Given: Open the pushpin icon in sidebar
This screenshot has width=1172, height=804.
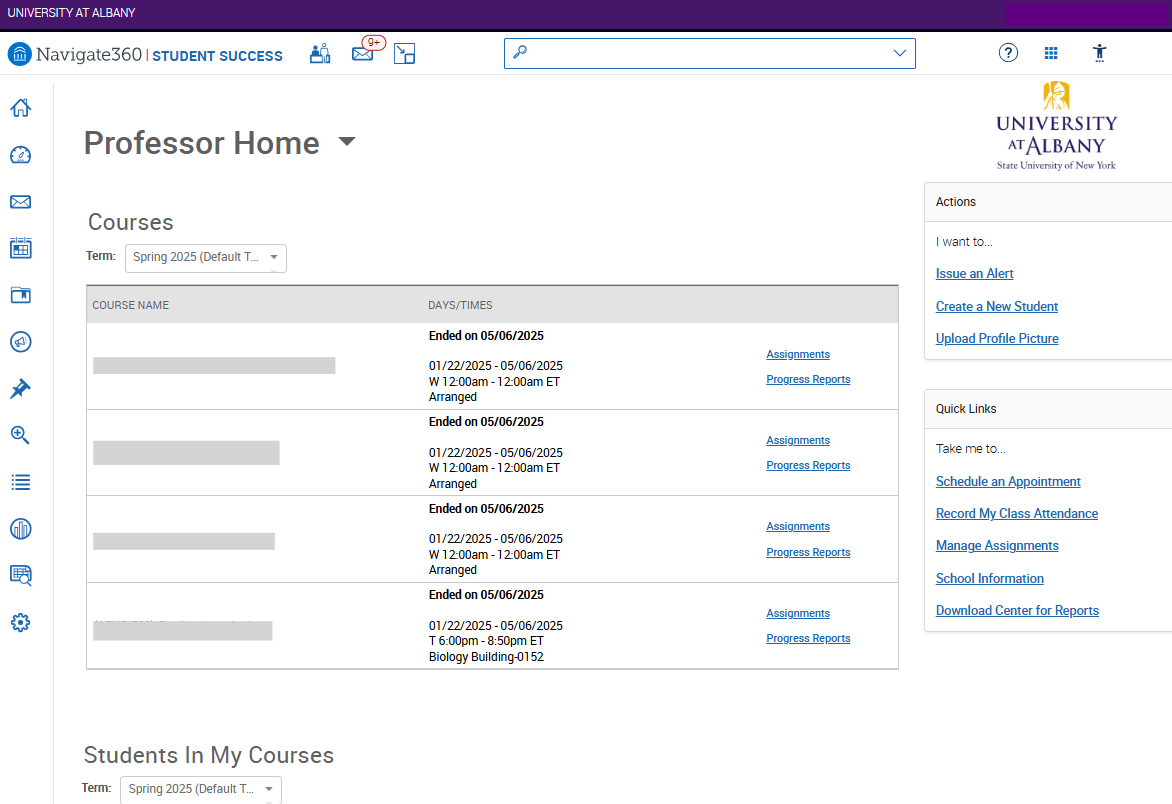Looking at the screenshot, I should pos(20,389).
